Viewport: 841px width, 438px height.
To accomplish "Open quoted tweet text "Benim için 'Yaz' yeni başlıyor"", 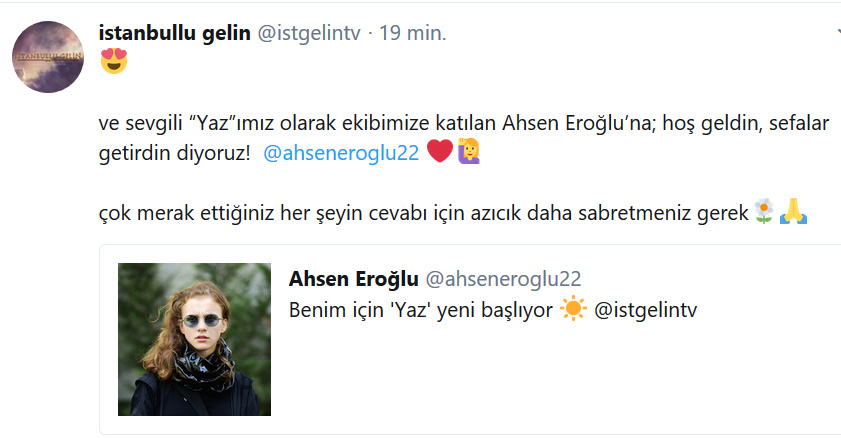I will (420, 310).
